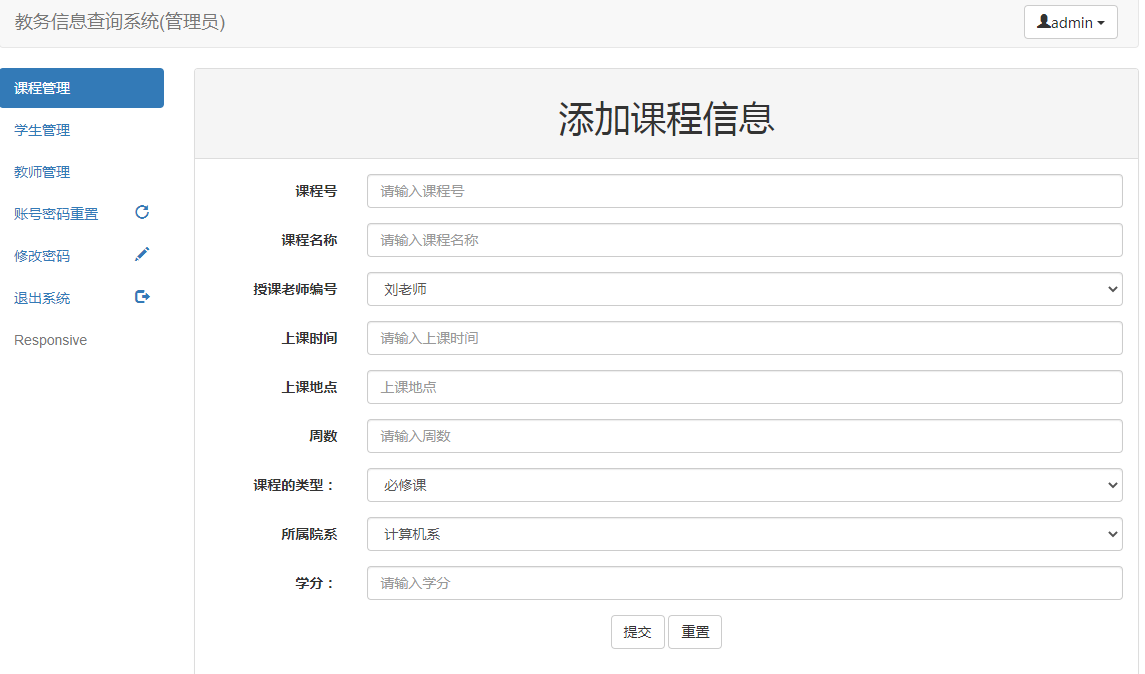The image size is (1145, 674).
Task: Focus the 上课地点 input field
Action: [744, 387]
